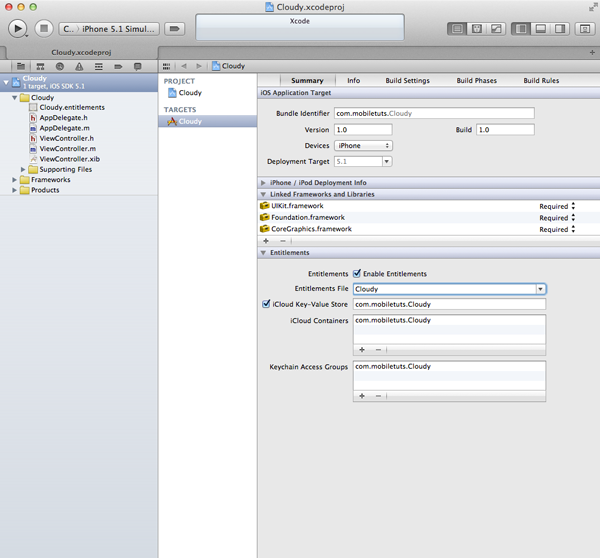Toggle the breakpoints button in toolbar
Screen dimensions: 600x558
click(x=174, y=29)
